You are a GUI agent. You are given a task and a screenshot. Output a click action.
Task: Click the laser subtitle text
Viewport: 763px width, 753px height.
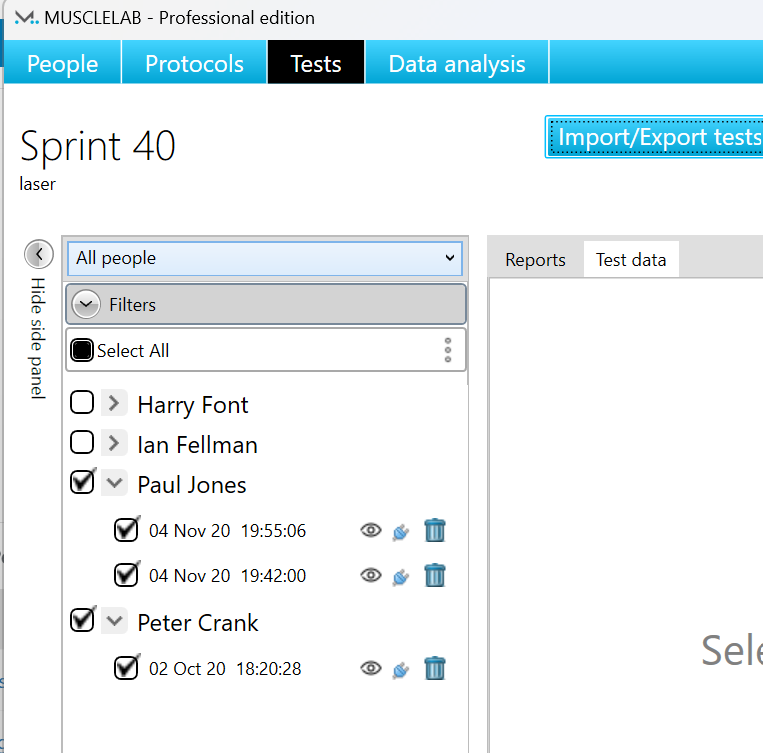point(37,184)
